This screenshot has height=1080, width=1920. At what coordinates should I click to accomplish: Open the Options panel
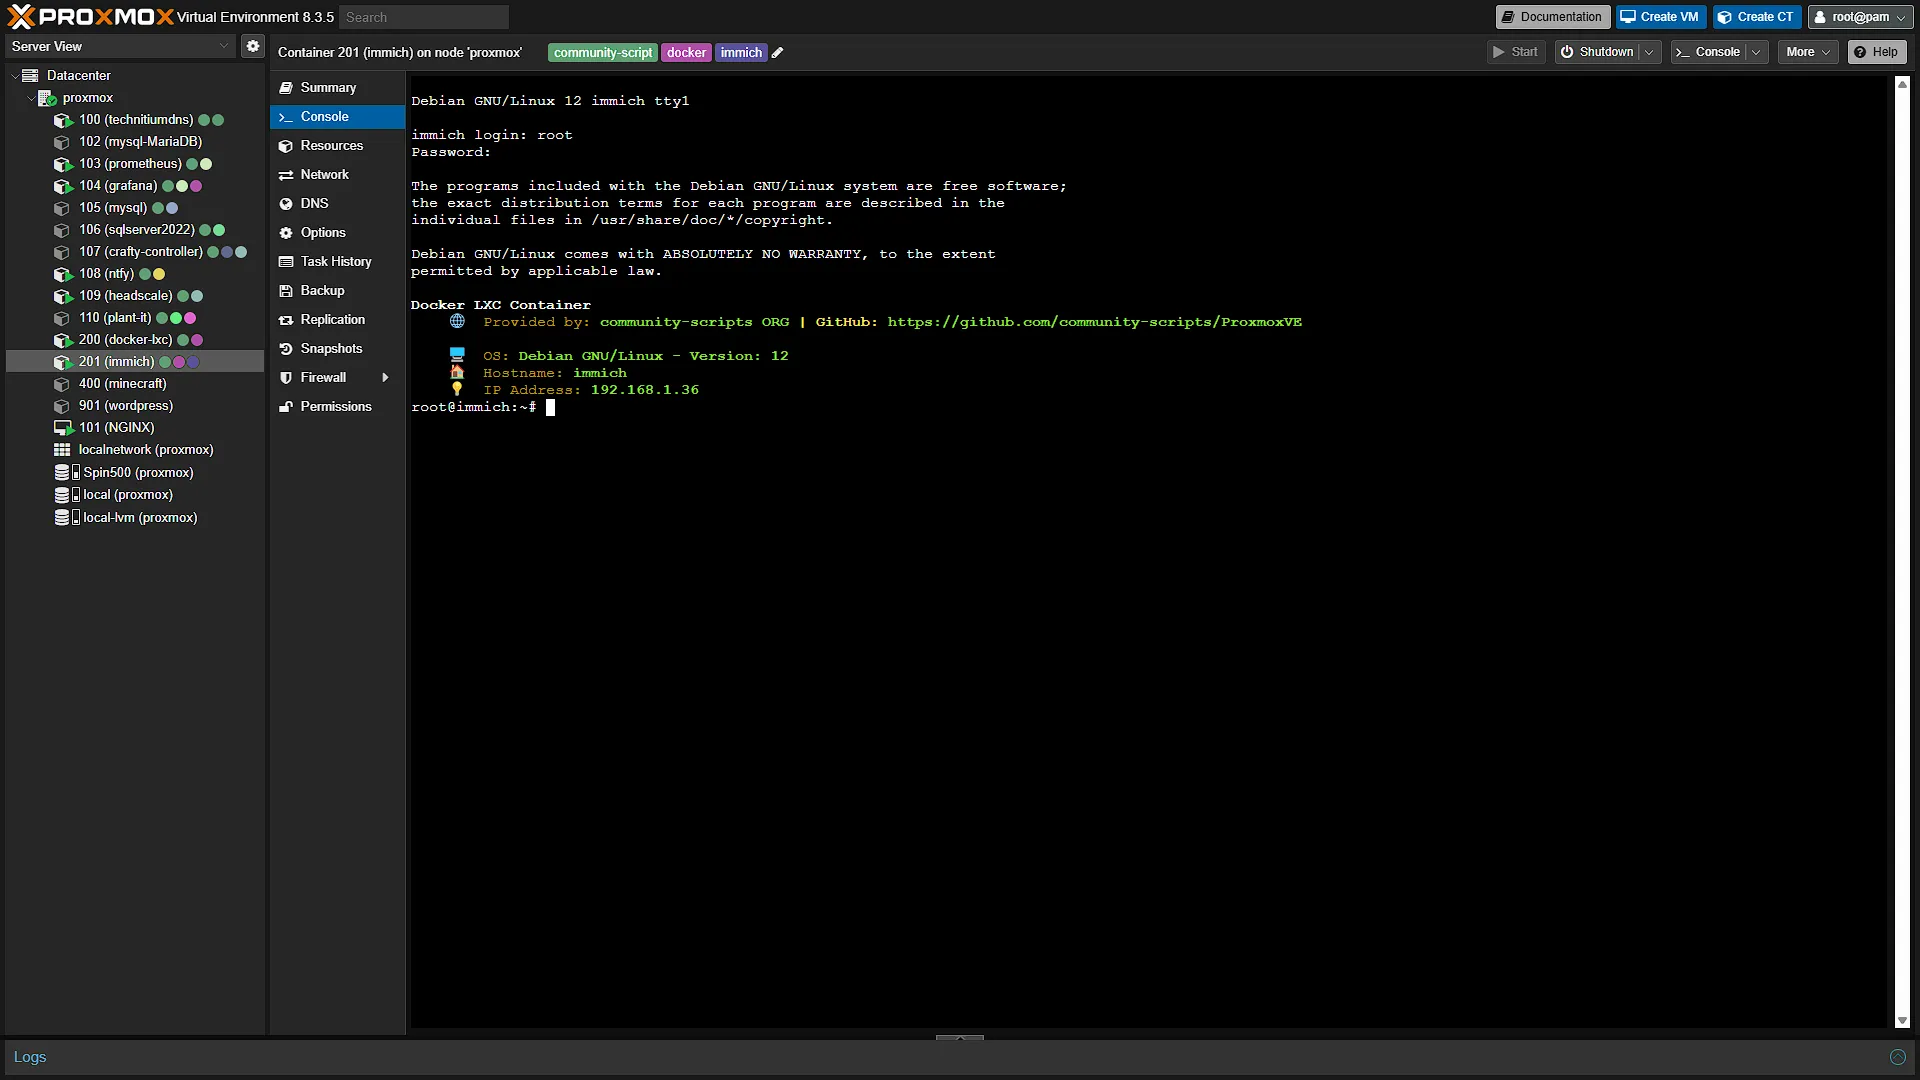click(x=337, y=233)
